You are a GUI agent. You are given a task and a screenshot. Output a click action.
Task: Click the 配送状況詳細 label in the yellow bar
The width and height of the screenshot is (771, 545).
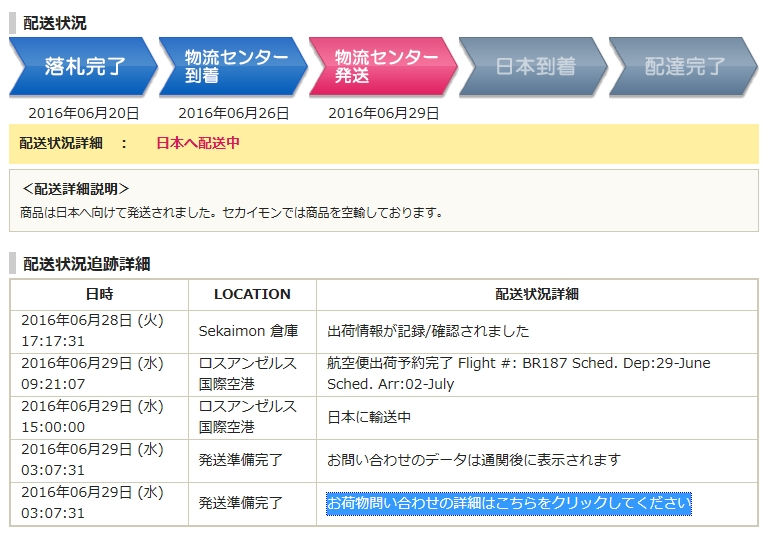60,143
